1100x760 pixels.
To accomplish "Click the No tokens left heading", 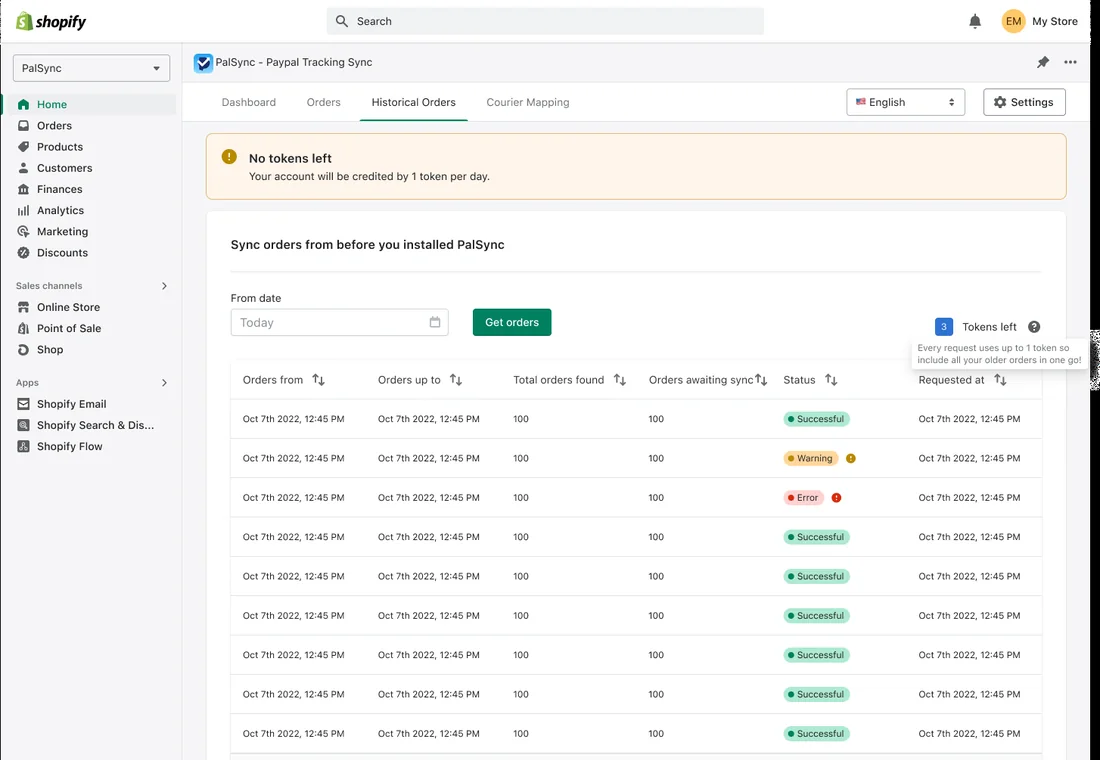I will tap(290, 159).
